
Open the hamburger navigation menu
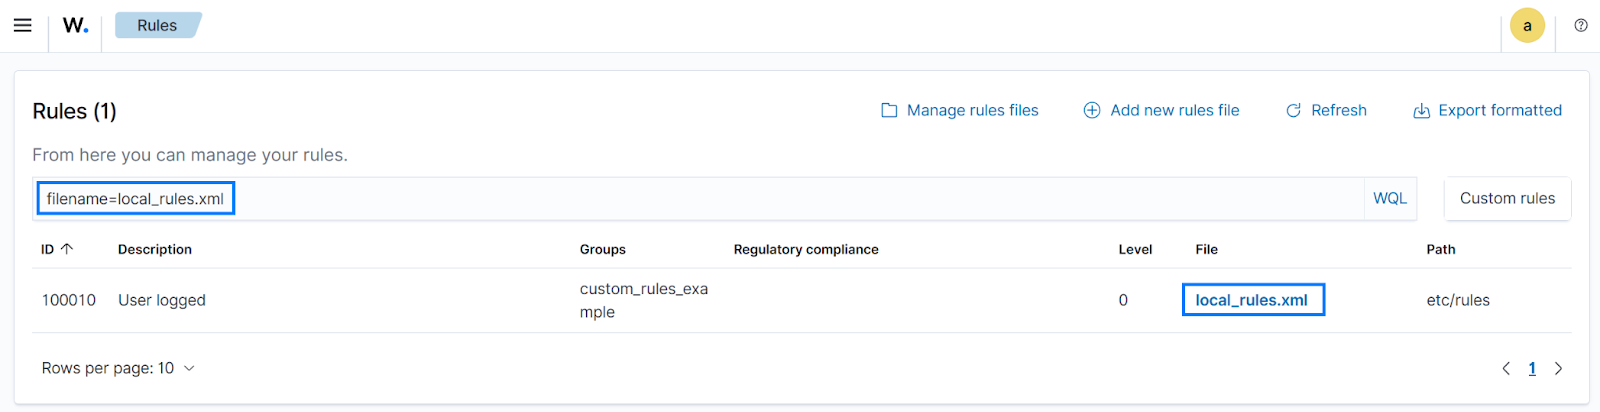[x=22, y=25]
